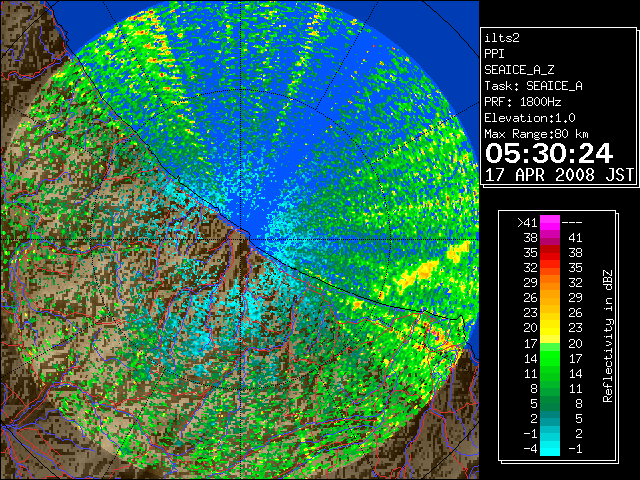Click the 'PPI' scan type label
640x480 pixels.
[494, 54]
